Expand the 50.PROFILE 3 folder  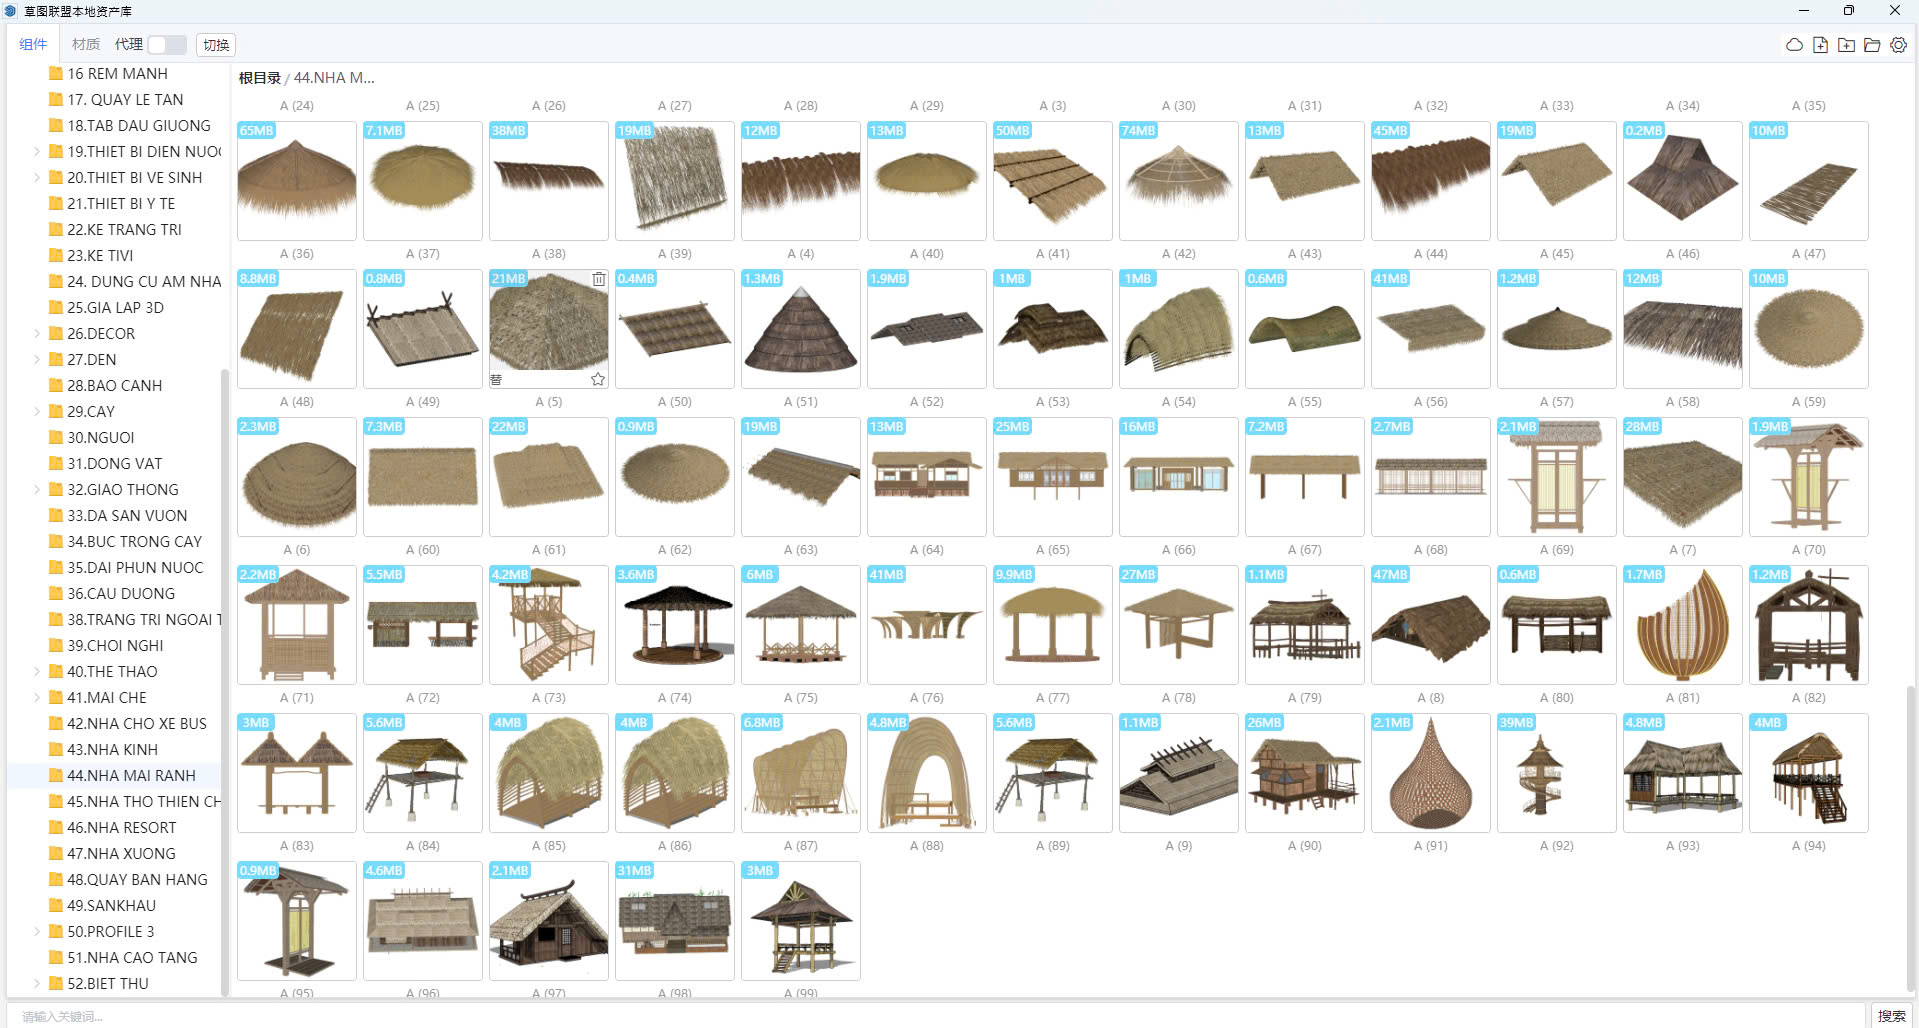(x=37, y=932)
